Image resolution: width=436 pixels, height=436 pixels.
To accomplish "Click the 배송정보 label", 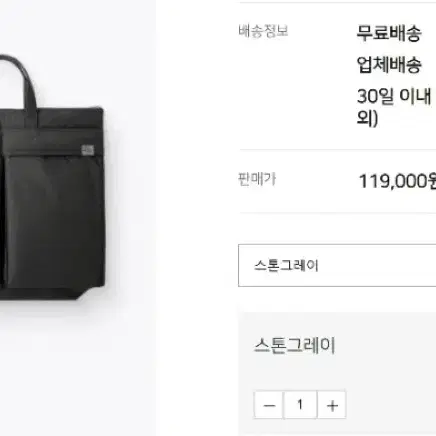I will point(263,31).
